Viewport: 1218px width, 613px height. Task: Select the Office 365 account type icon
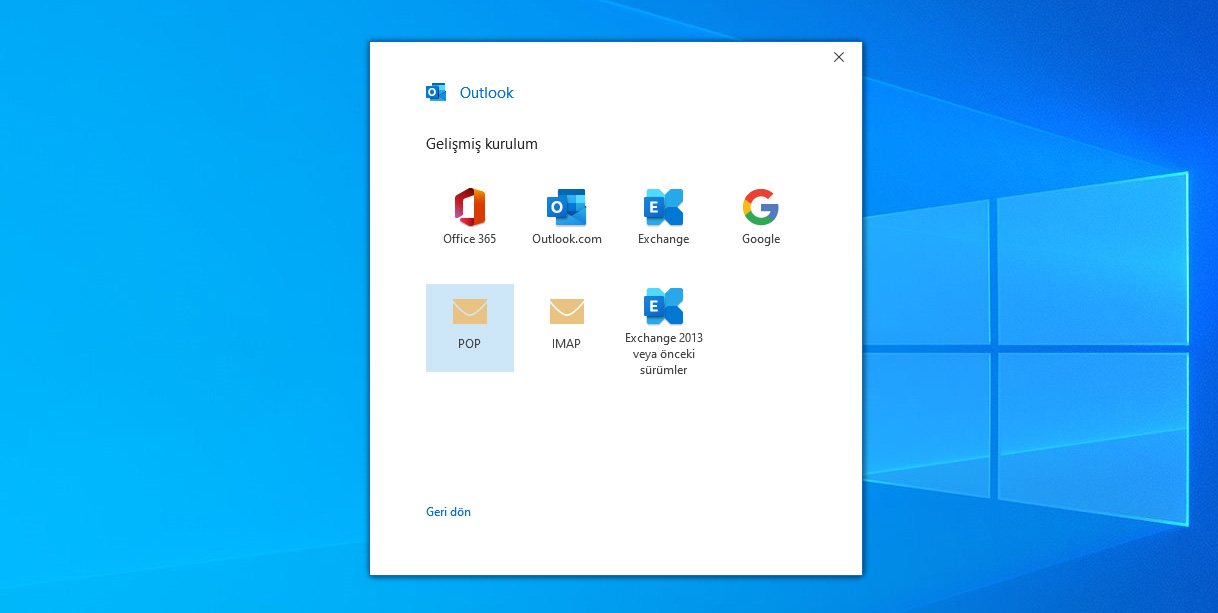coord(470,207)
